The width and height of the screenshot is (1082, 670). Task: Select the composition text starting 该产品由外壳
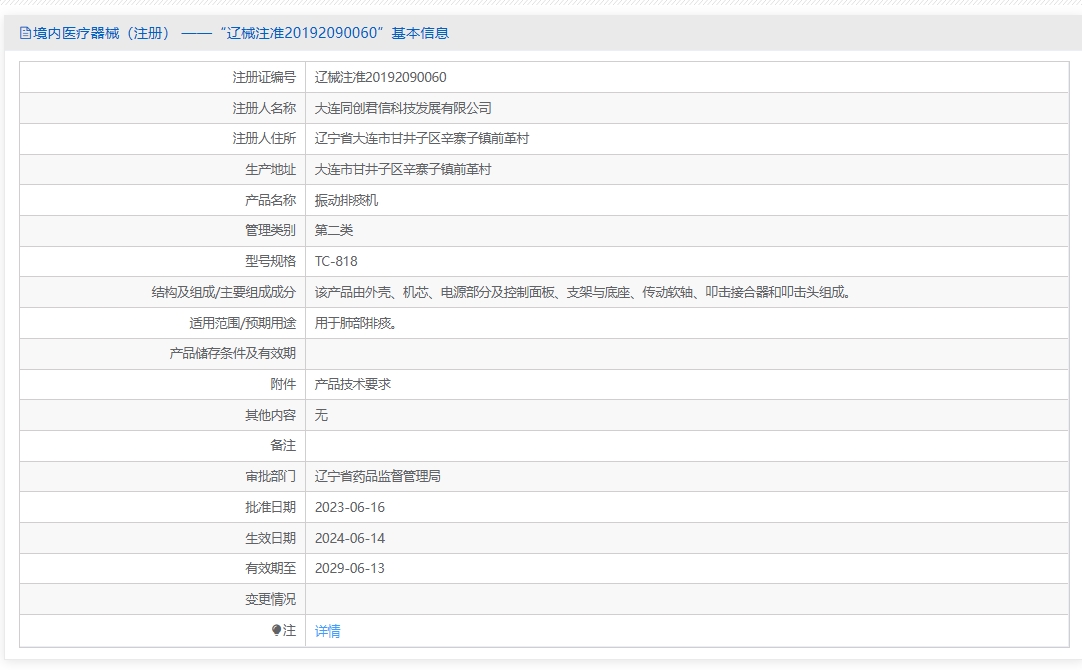[x=584, y=293]
